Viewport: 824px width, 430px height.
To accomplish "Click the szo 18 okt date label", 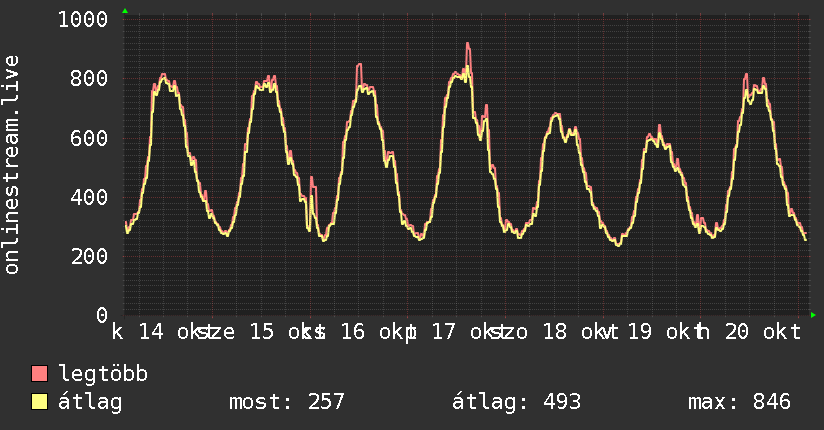I will pos(550,332).
